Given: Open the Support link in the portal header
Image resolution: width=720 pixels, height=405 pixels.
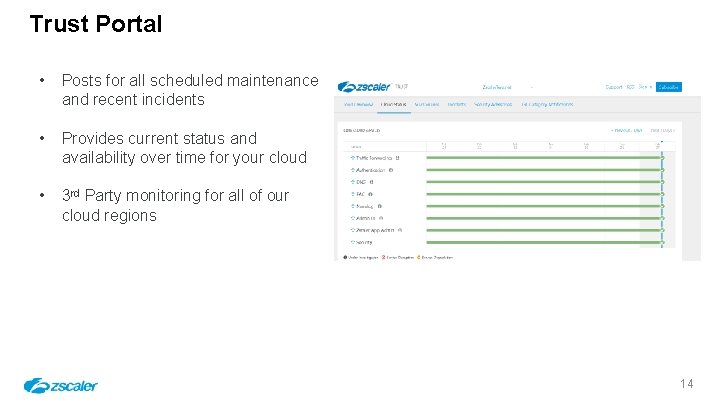Looking at the screenshot, I should point(613,87).
